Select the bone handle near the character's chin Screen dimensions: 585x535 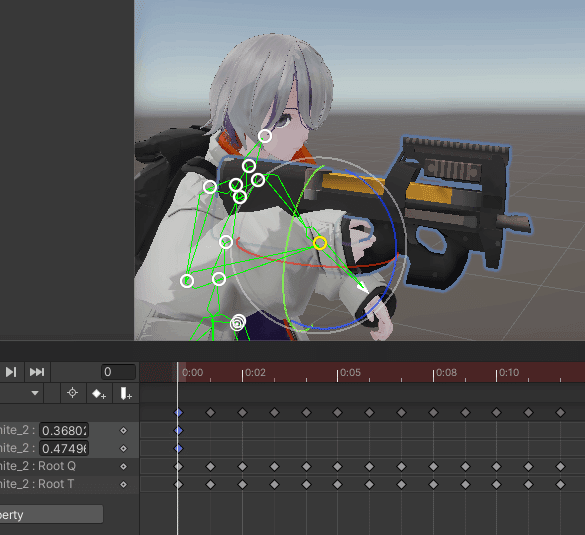265,136
